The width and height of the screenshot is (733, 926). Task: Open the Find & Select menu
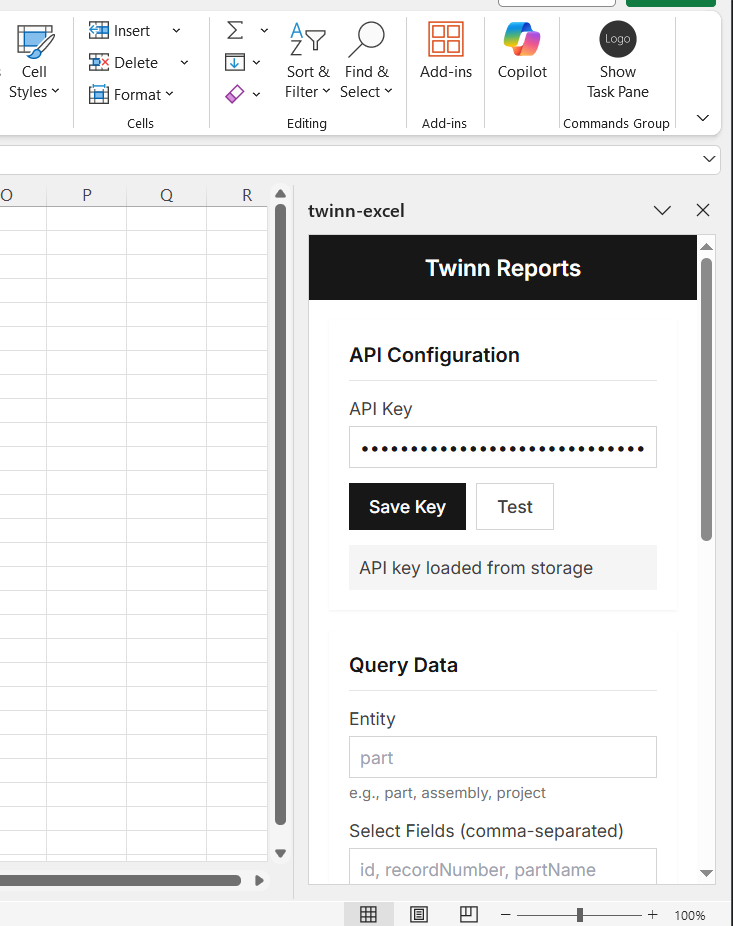[x=366, y=62]
